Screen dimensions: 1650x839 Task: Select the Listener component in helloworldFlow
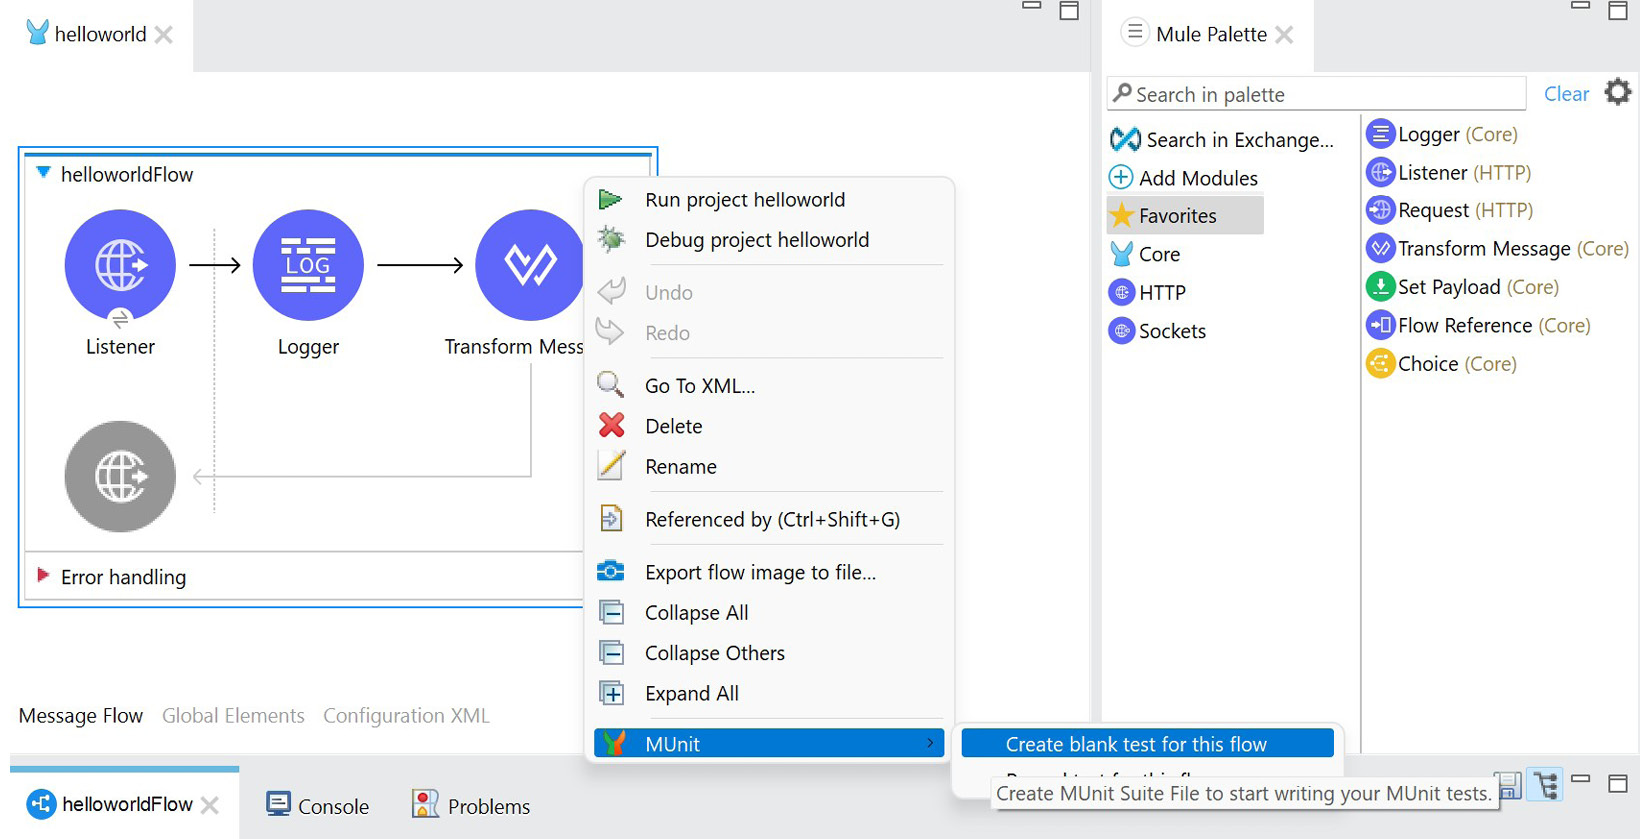point(120,265)
